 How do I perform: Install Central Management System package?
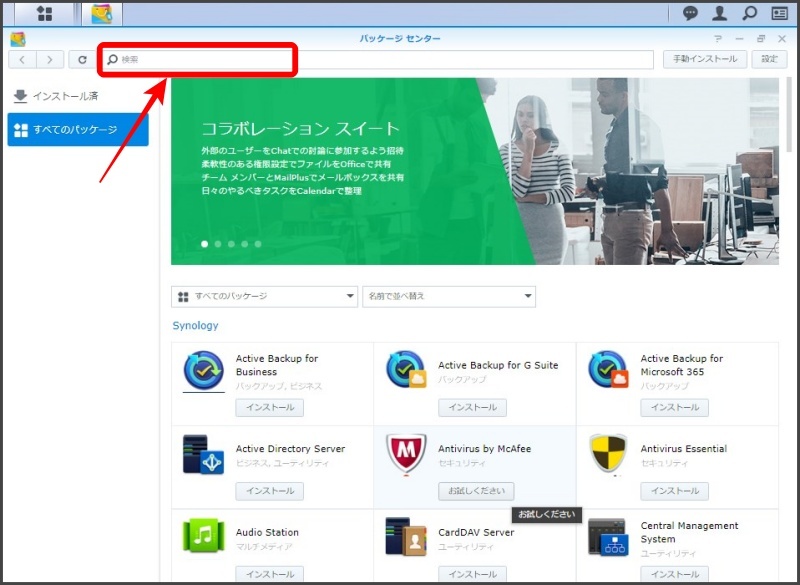pos(674,574)
